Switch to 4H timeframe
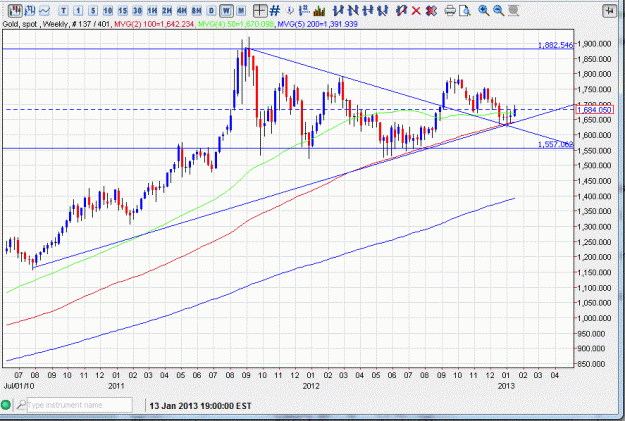625x421 pixels. (x=182, y=11)
